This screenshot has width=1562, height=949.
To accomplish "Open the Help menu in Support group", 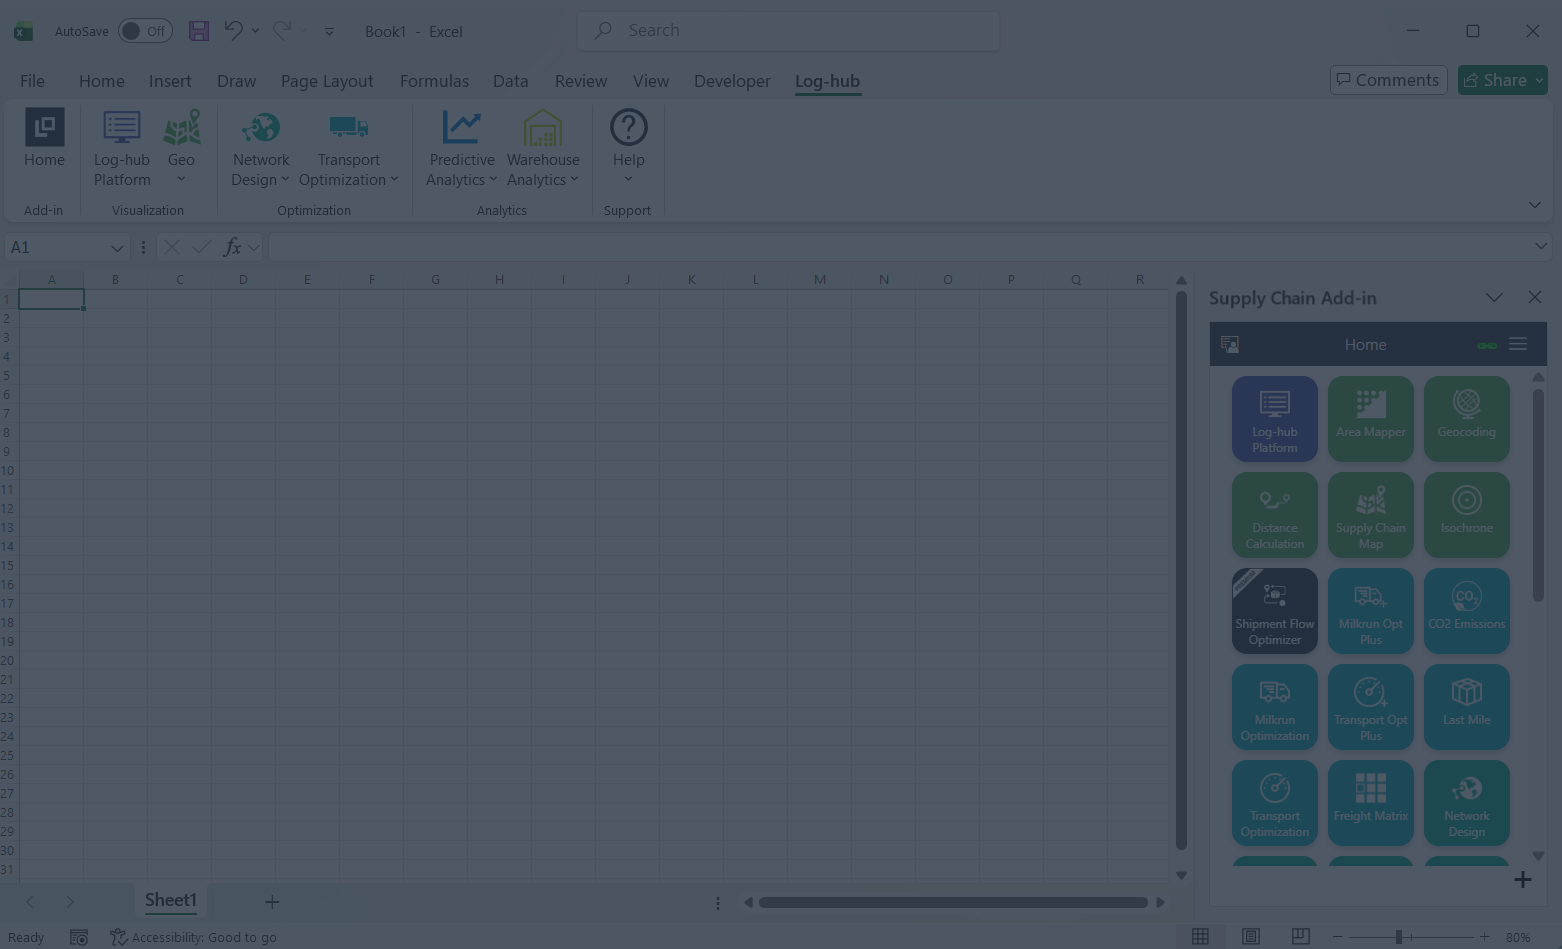I will coord(628,148).
